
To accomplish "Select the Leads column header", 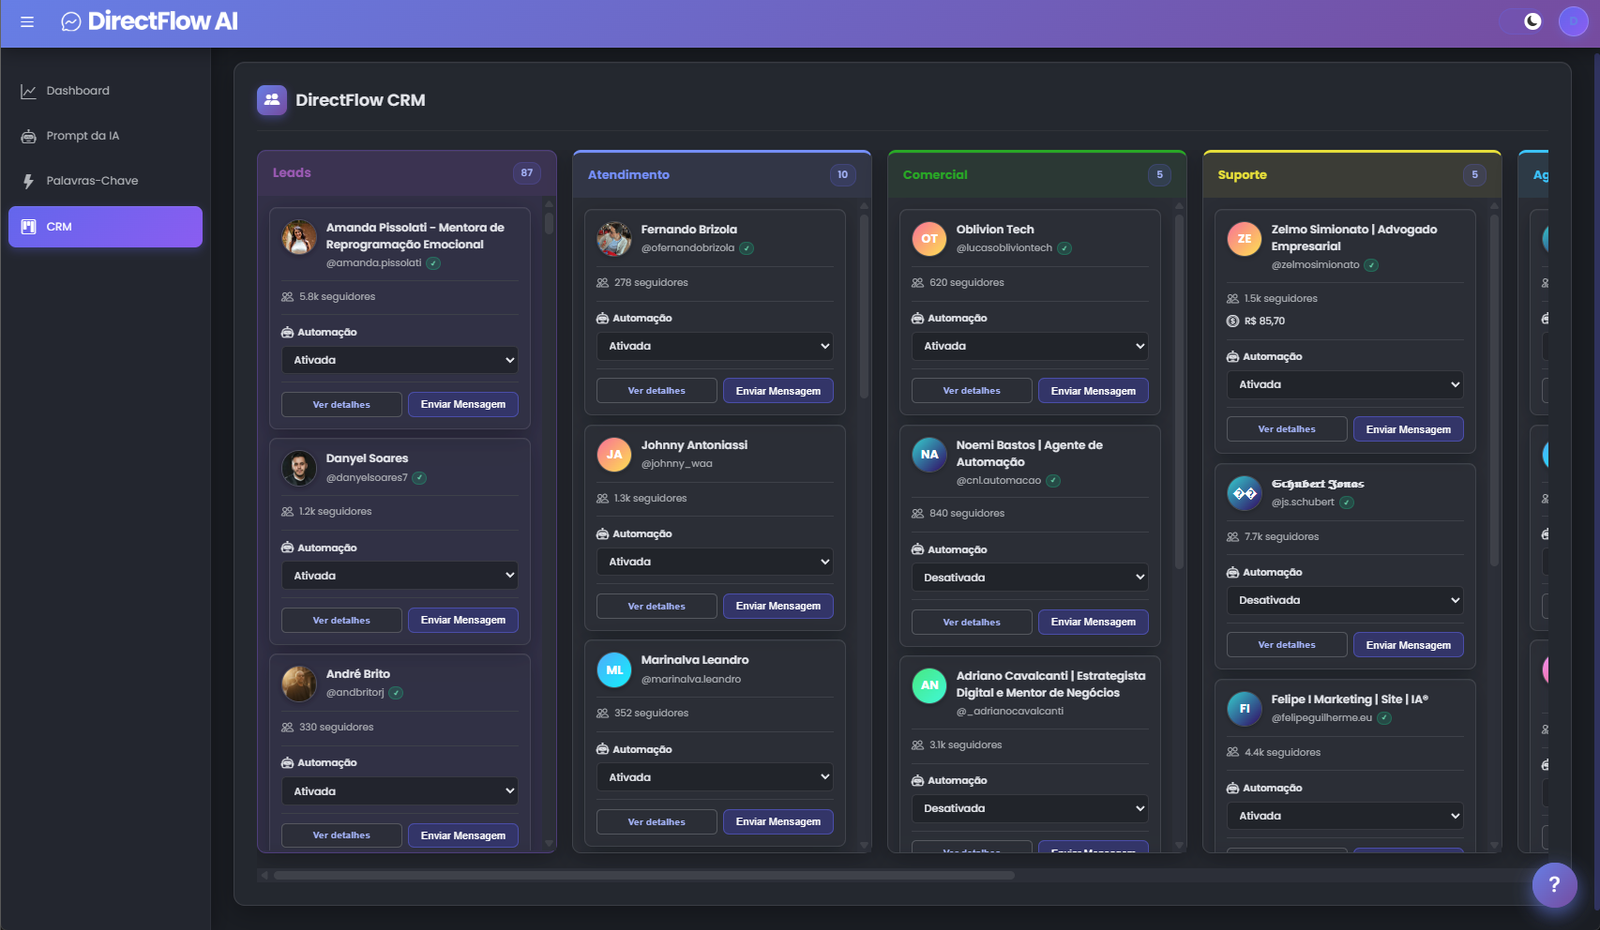I will click(x=291, y=172).
